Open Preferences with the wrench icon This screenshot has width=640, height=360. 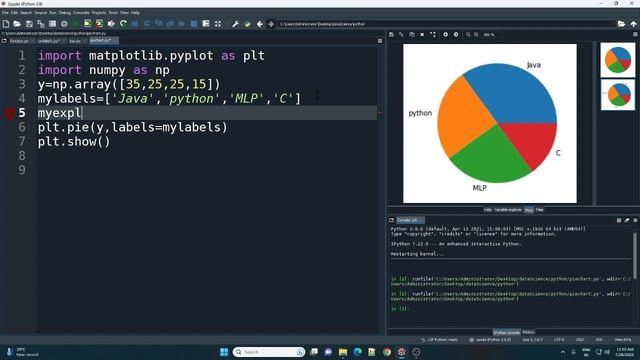click(x=236, y=24)
